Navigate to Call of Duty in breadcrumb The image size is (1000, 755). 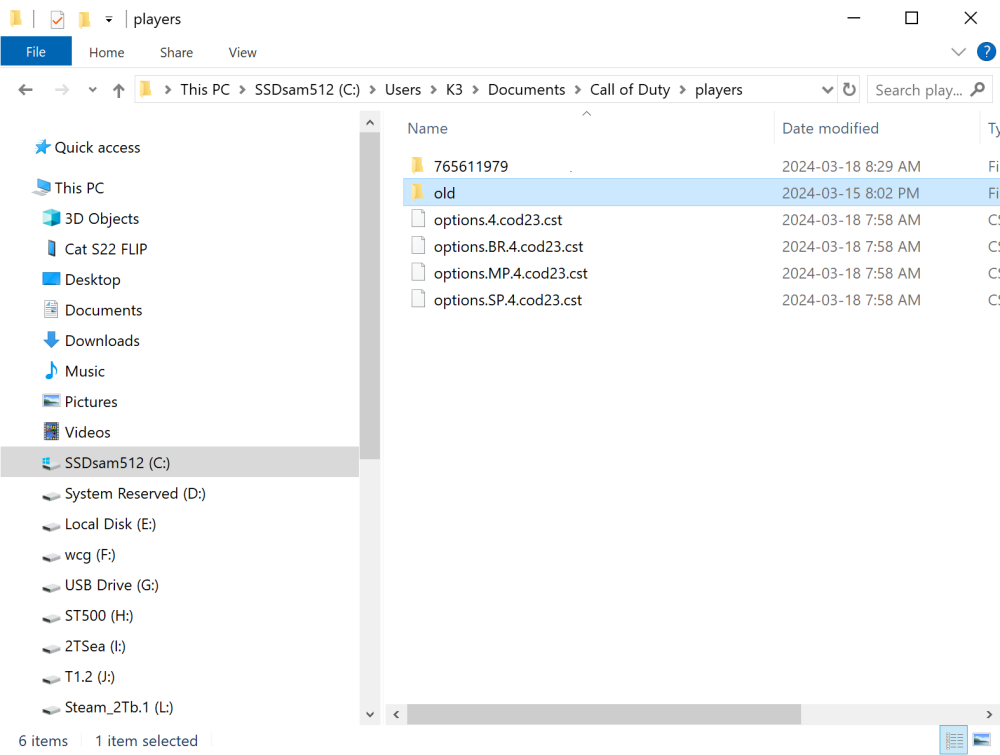(x=629, y=90)
